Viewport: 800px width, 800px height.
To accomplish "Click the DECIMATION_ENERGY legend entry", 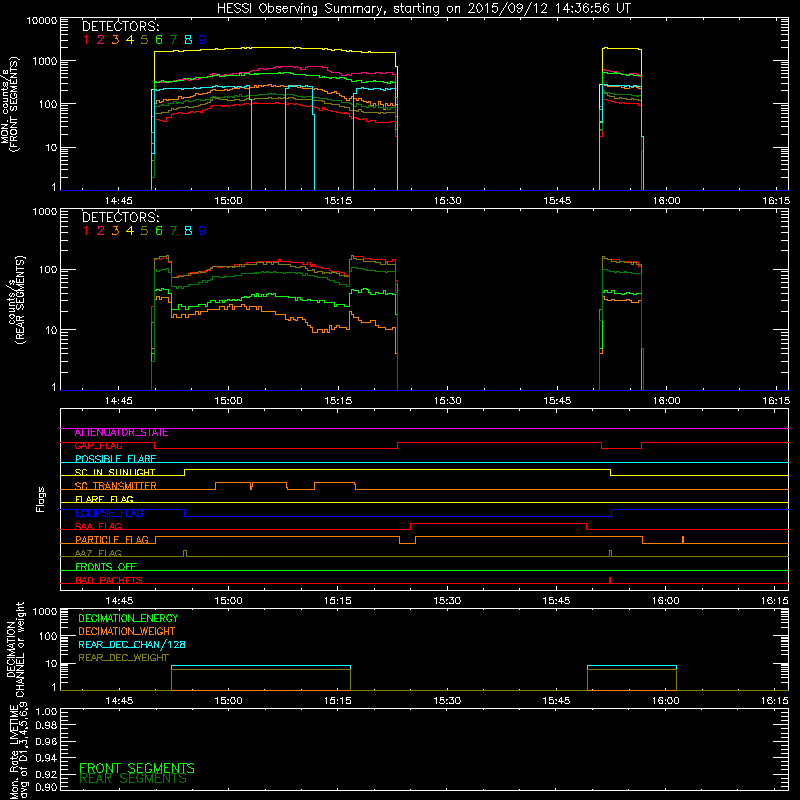I will click(128, 618).
